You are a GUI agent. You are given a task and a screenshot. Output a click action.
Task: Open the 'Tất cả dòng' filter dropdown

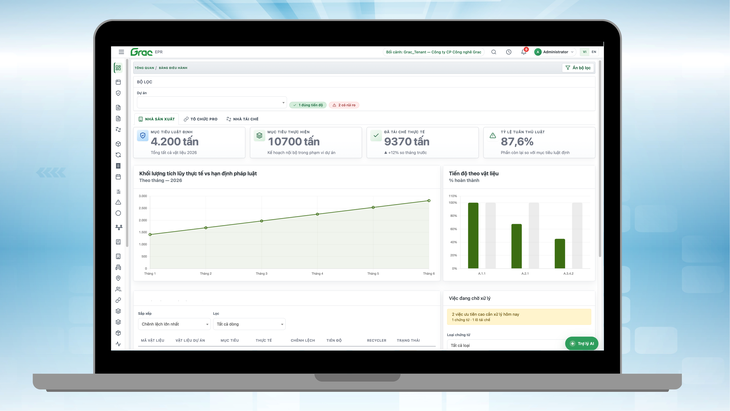point(249,324)
